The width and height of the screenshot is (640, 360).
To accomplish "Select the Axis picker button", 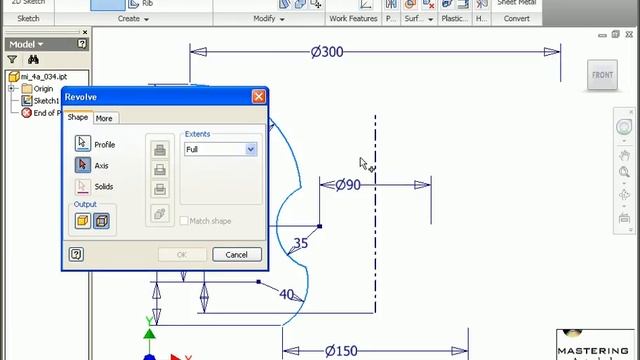I will (82, 165).
